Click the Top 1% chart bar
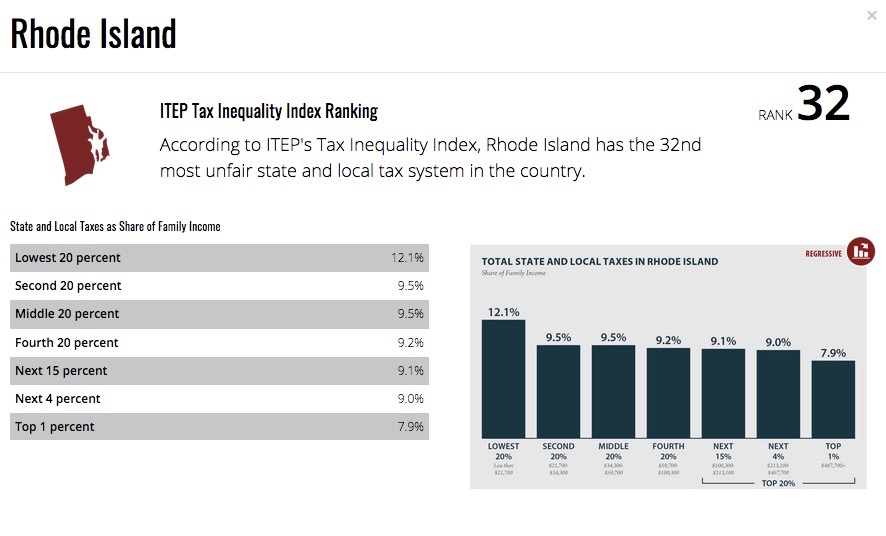The width and height of the screenshot is (886, 536). tap(833, 399)
